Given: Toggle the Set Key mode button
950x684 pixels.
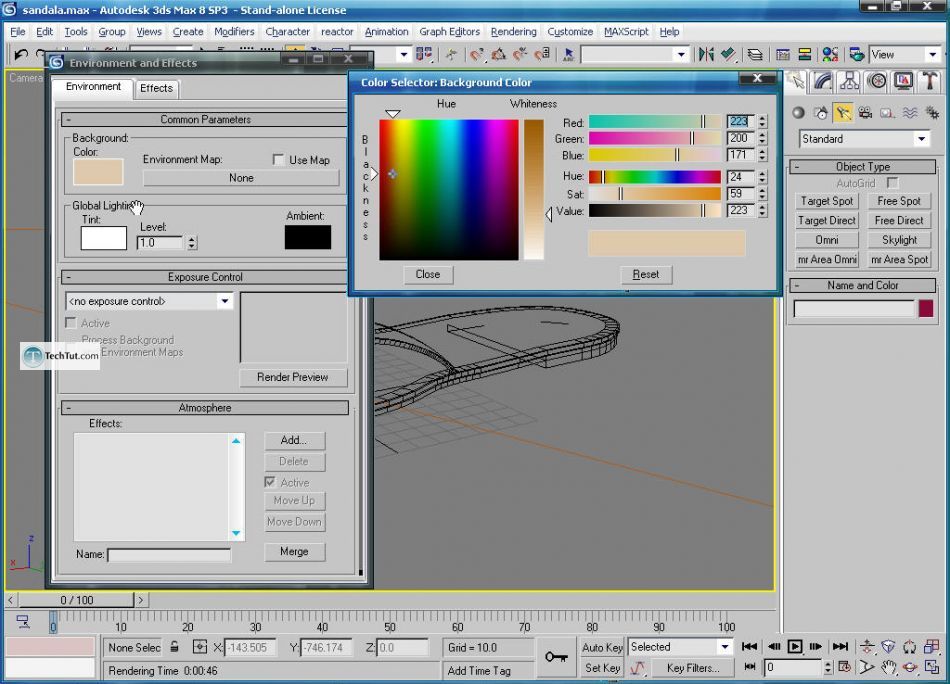Looking at the screenshot, I should (x=602, y=668).
